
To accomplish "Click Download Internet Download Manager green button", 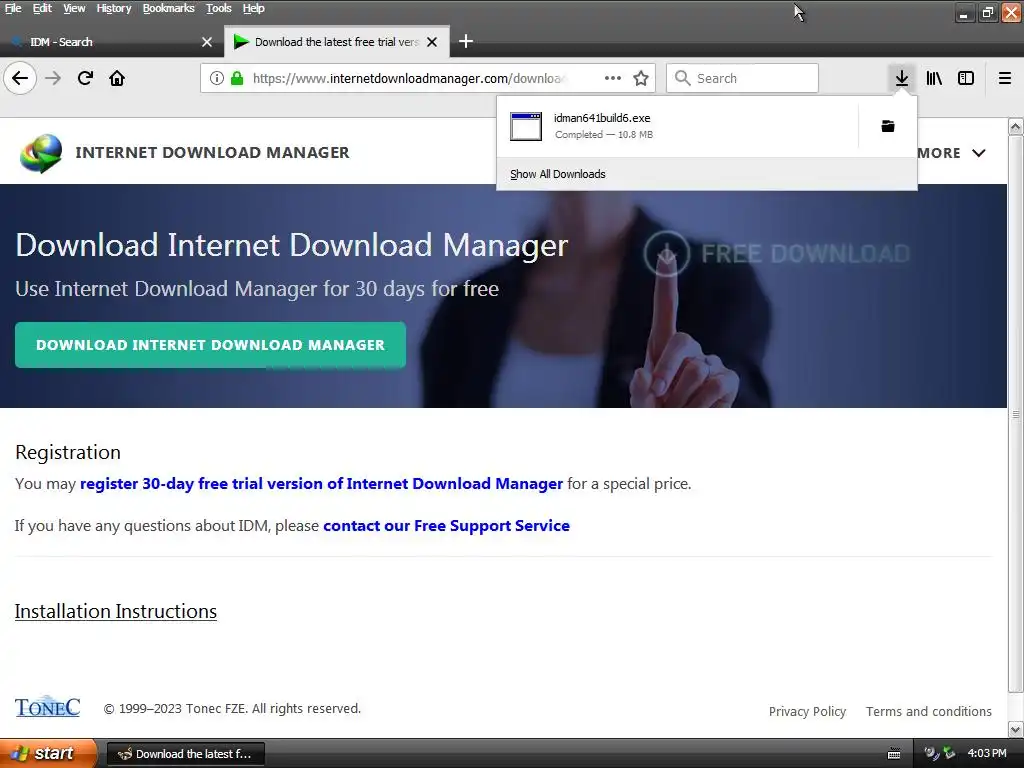I will 210,345.
